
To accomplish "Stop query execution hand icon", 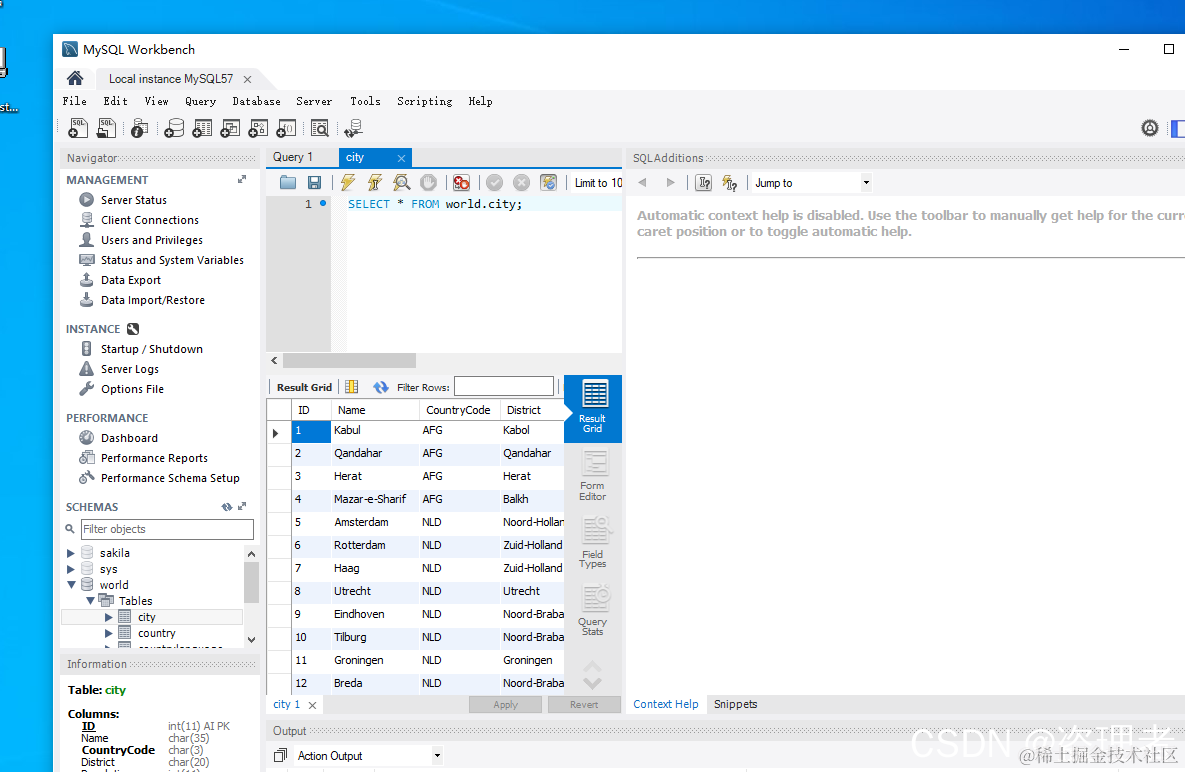I will (x=429, y=182).
